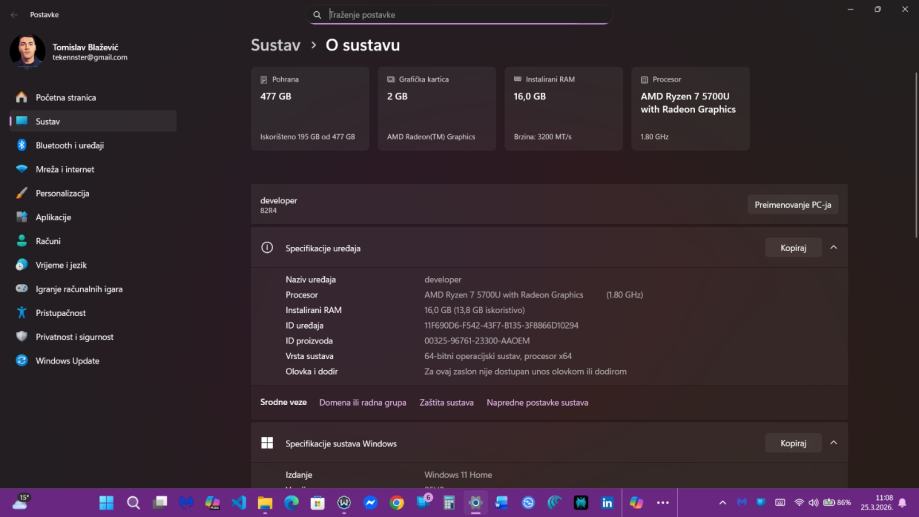Click the active Settings gear on the taskbar

[x=475, y=503]
